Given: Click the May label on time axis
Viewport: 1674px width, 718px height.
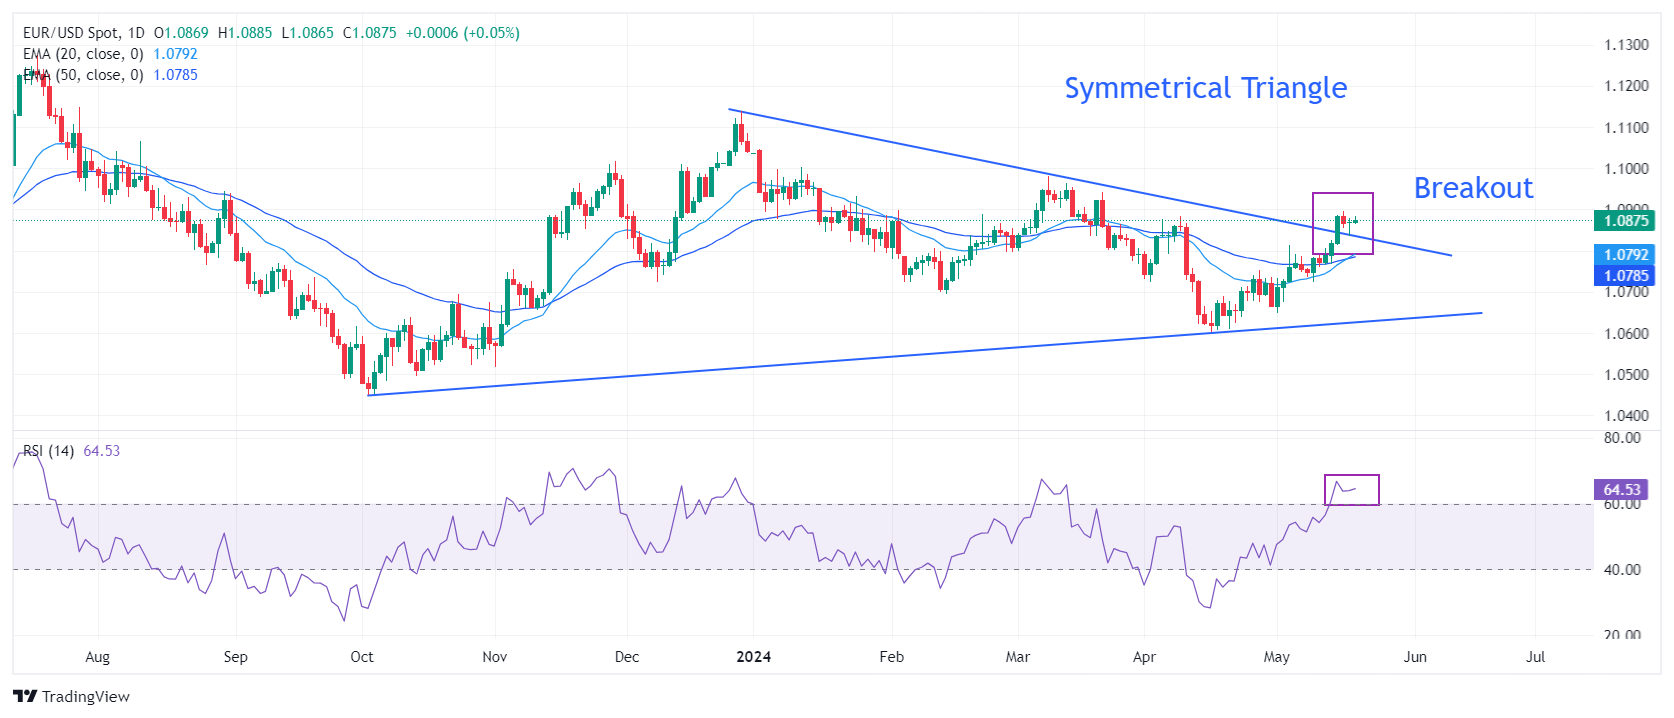Looking at the screenshot, I should click(1277, 657).
